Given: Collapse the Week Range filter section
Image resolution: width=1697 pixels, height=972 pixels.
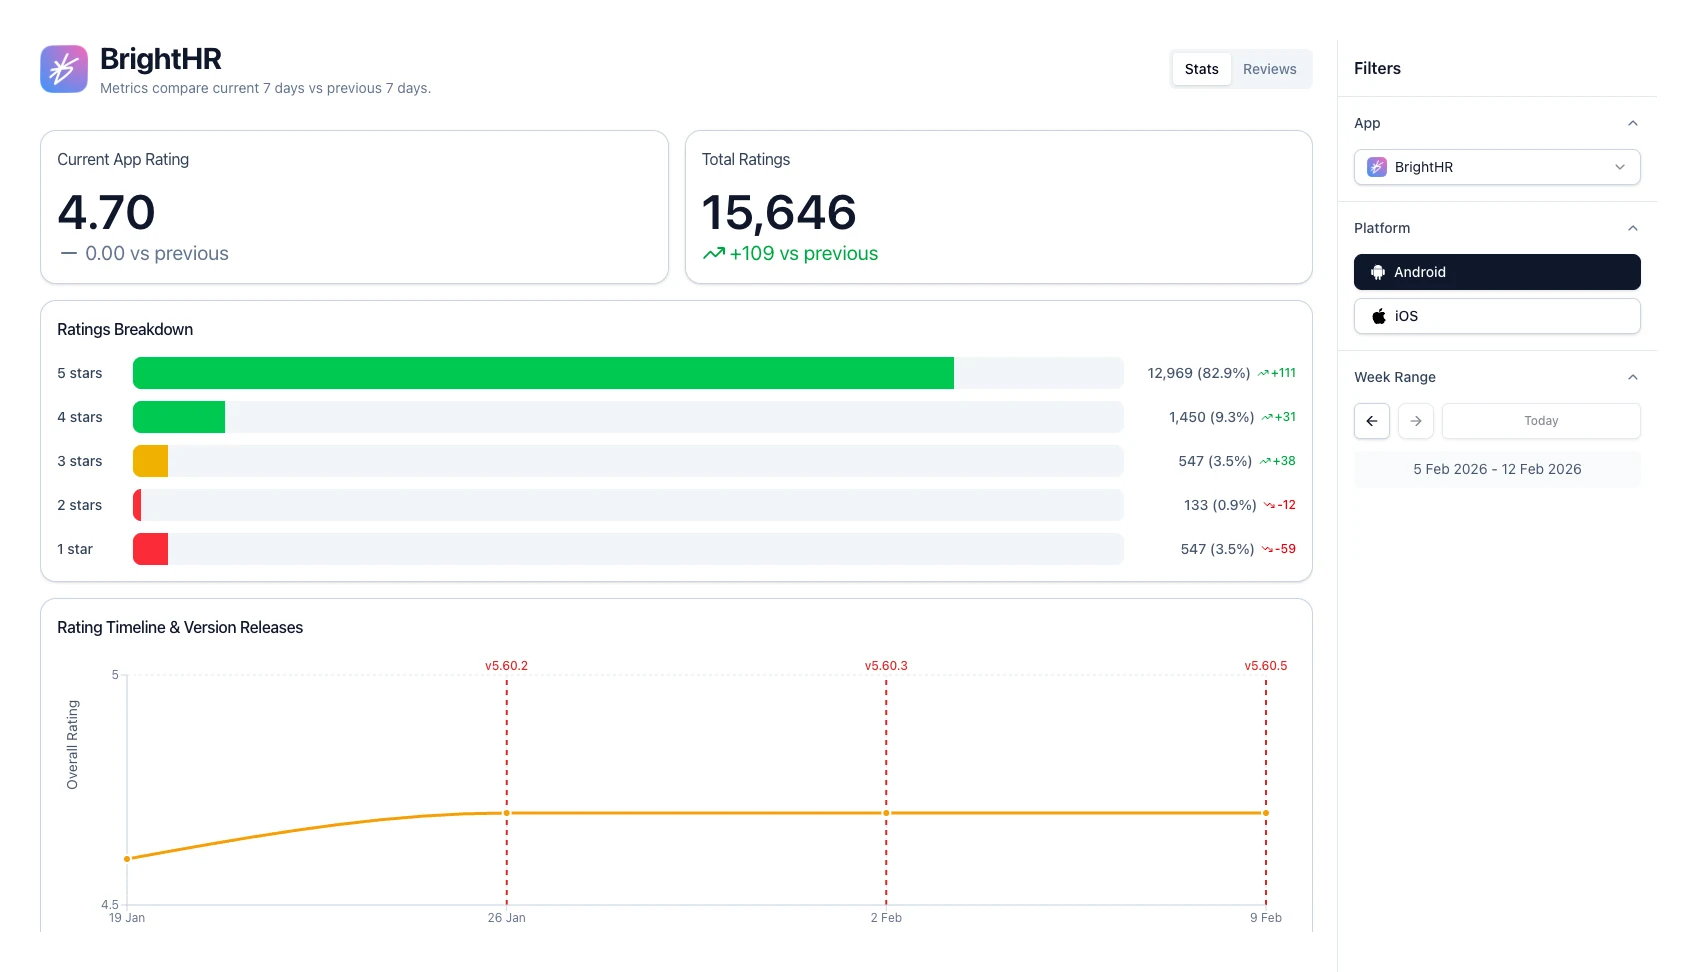Looking at the screenshot, I should (1632, 377).
